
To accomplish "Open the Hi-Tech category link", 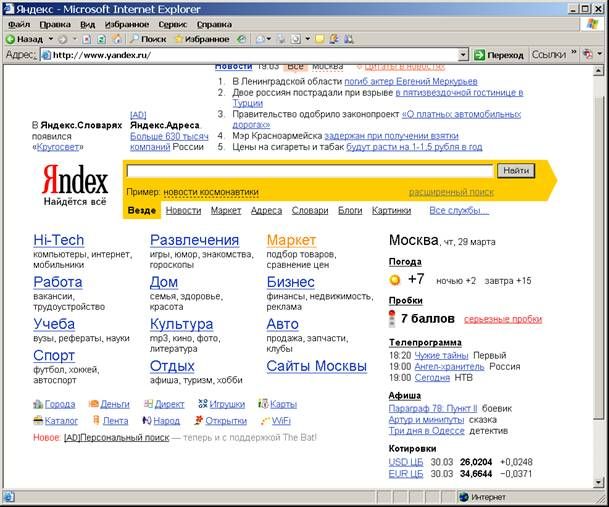I will tap(59, 240).
